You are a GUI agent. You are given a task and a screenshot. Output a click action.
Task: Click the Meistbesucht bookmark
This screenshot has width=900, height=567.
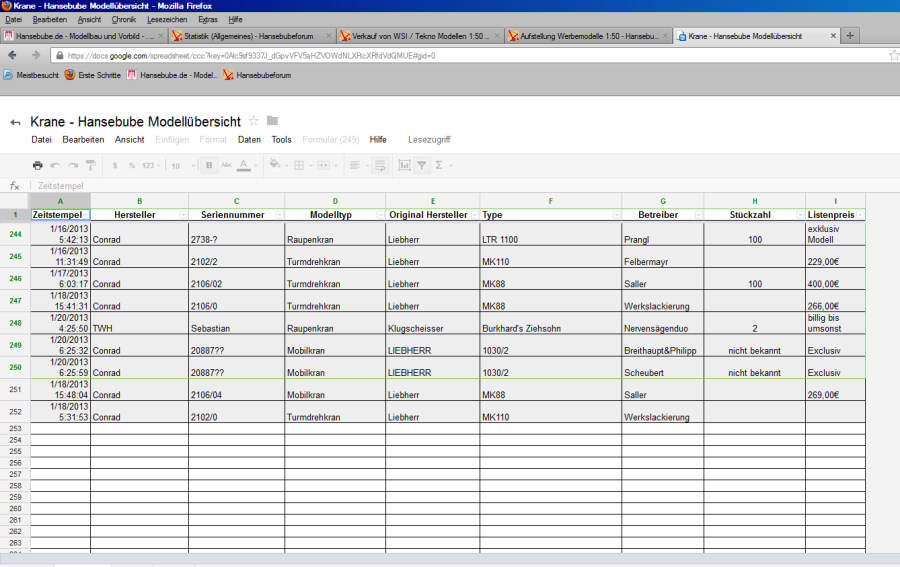(32, 75)
